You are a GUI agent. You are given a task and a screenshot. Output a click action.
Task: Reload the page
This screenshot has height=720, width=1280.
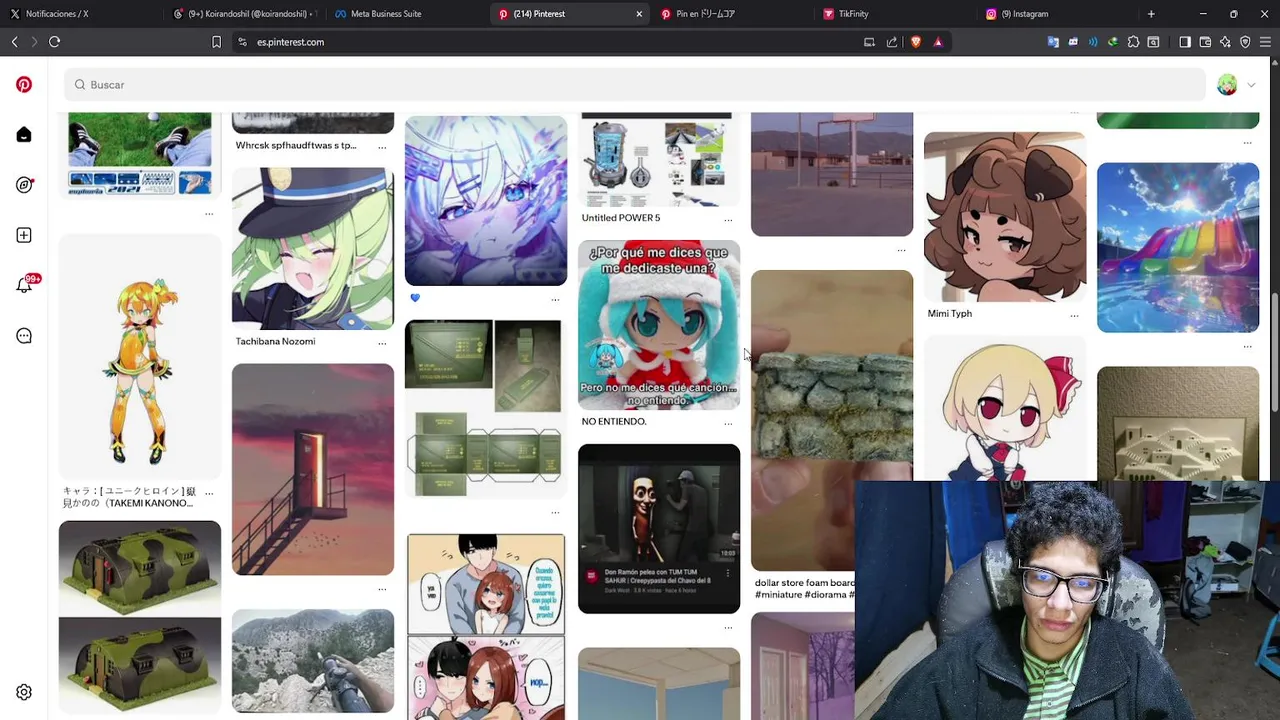tap(54, 42)
